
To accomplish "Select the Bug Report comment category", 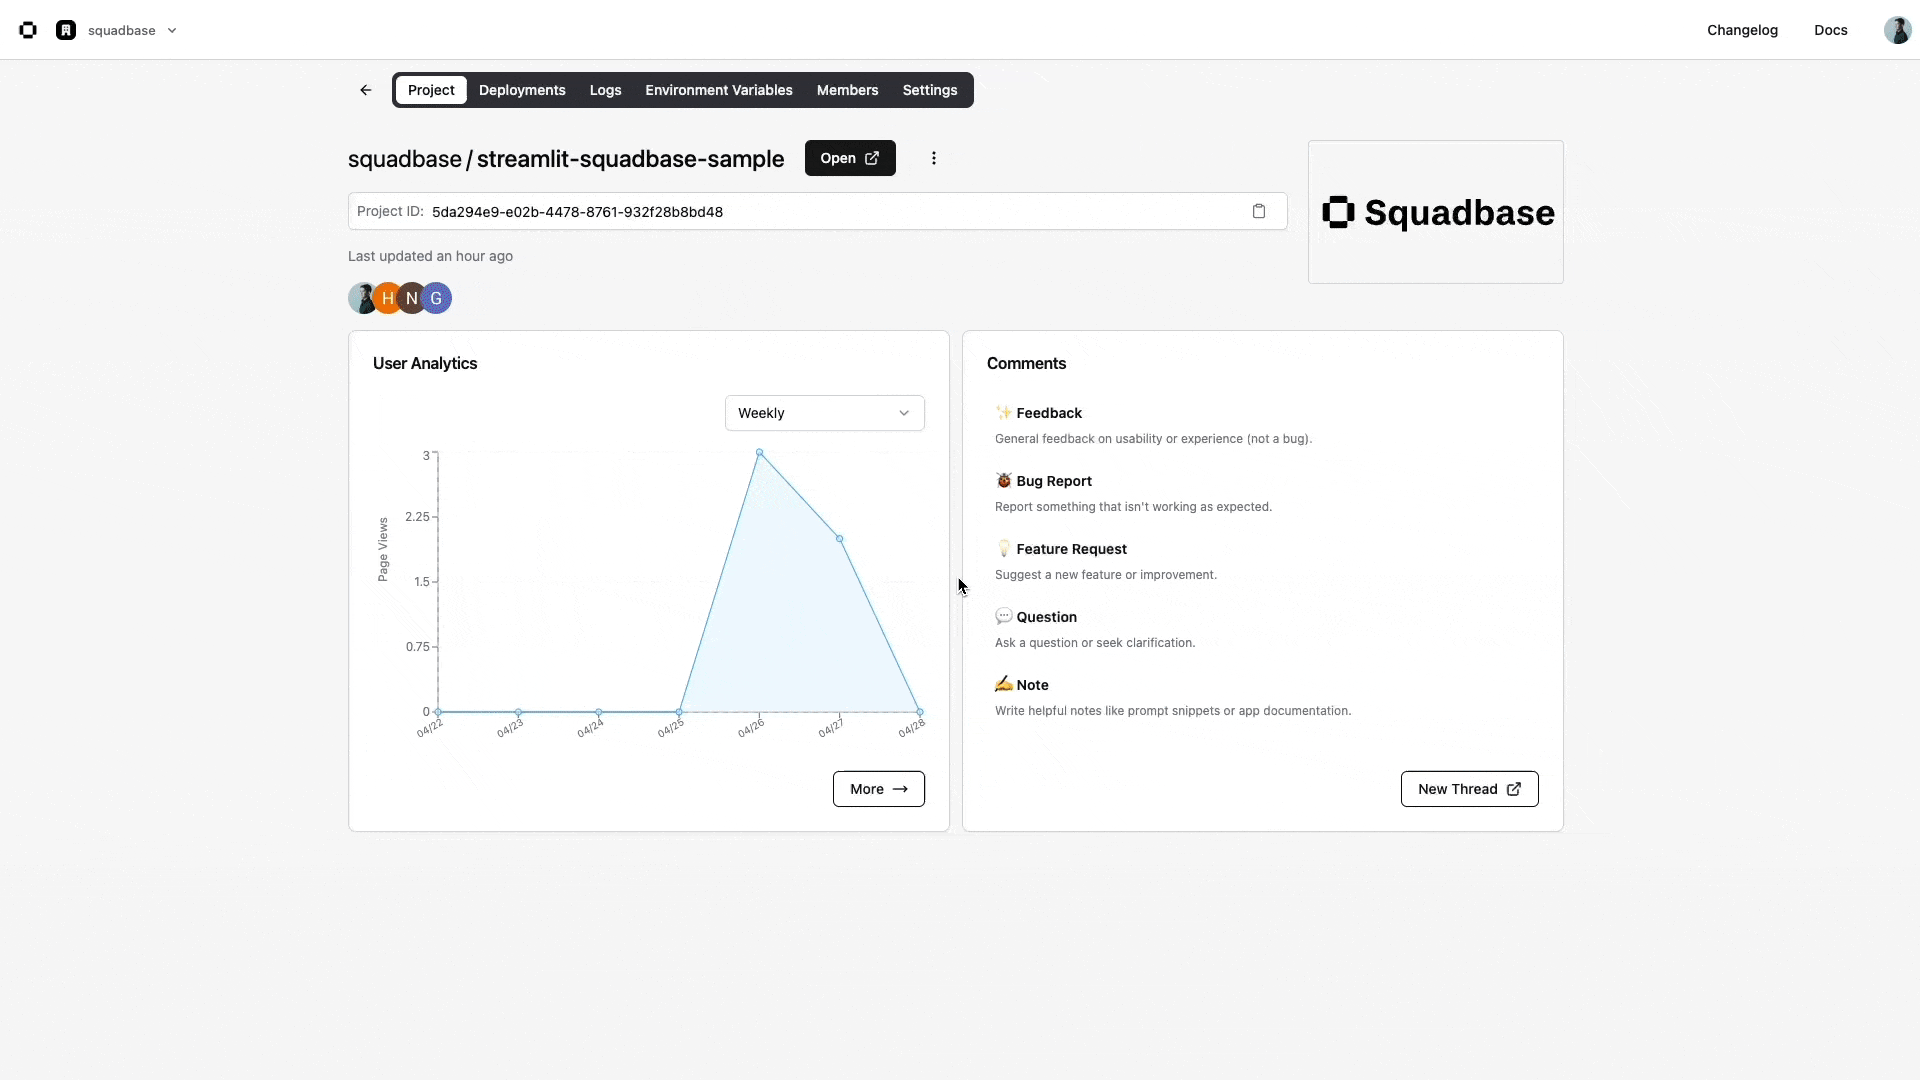I will pos(1053,481).
